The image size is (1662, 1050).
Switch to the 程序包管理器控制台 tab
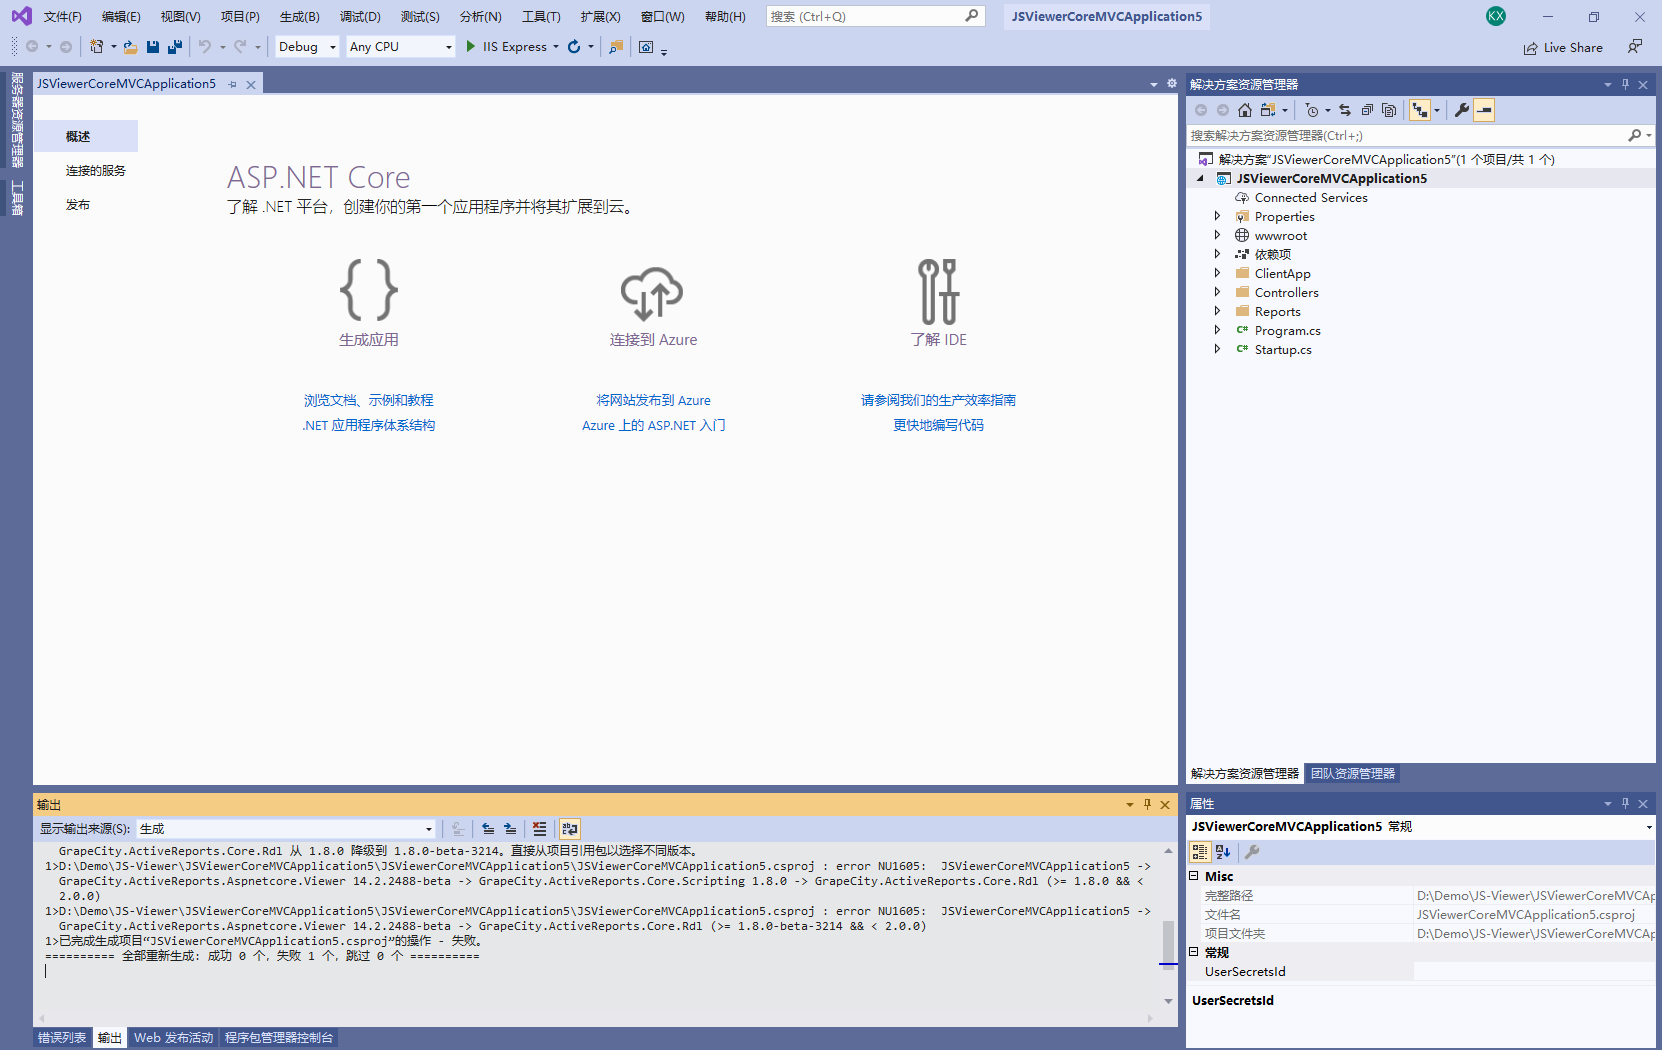[x=279, y=1038]
